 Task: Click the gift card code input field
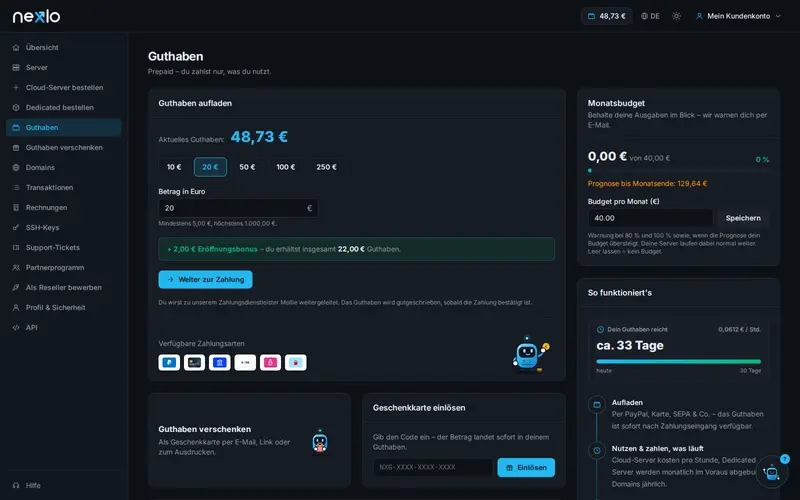click(x=433, y=467)
